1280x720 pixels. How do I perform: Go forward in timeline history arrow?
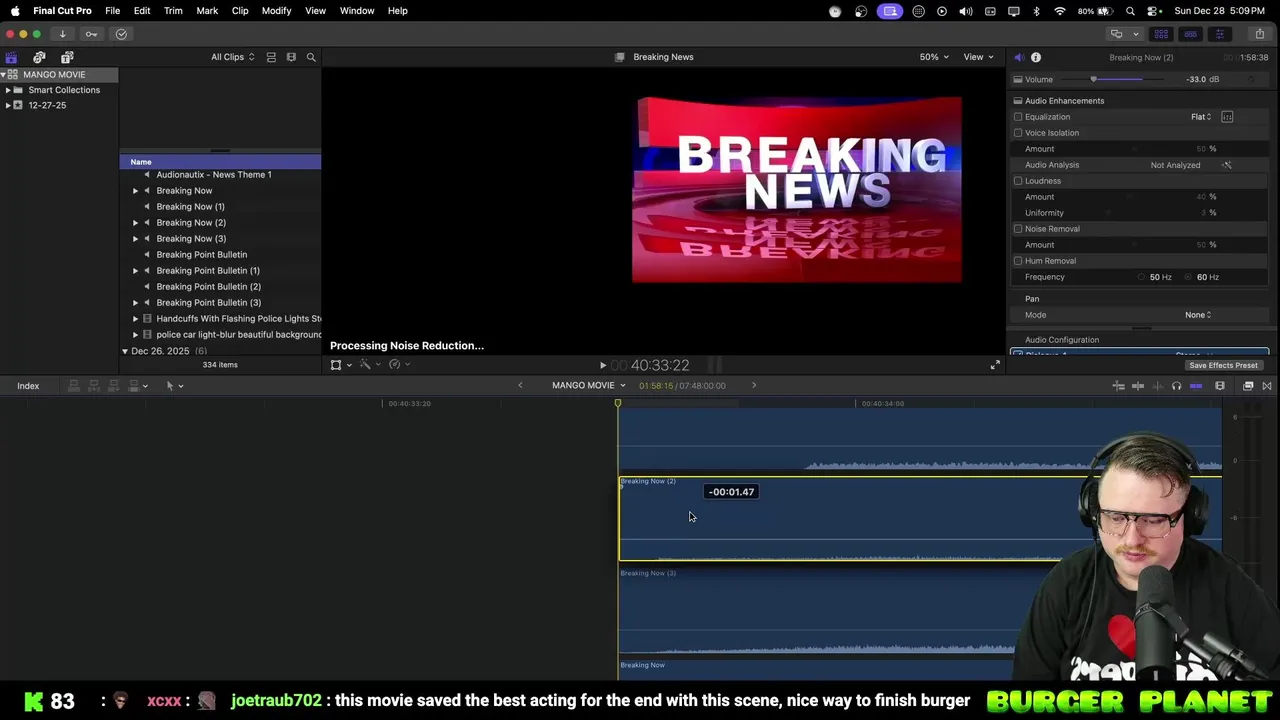click(754, 386)
